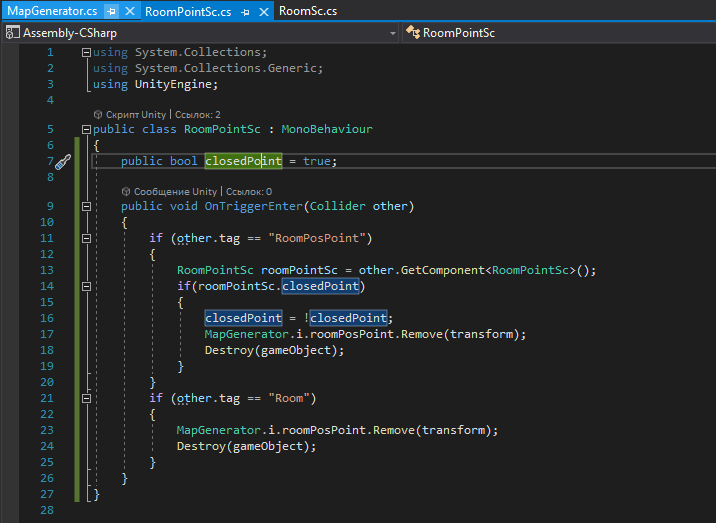Open the RoomSc.cs tab
716x523 pixels.
pos(308,11)
